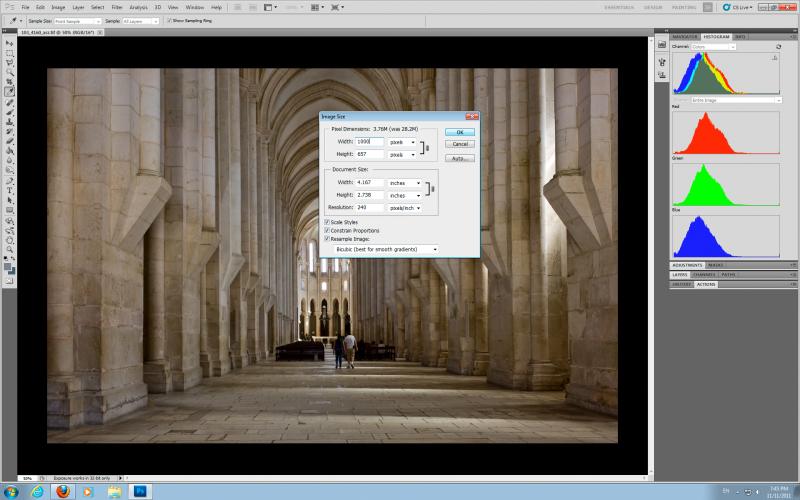800x500 pixels.
Task: Open the Filter menu
Action: coord(117,8)
